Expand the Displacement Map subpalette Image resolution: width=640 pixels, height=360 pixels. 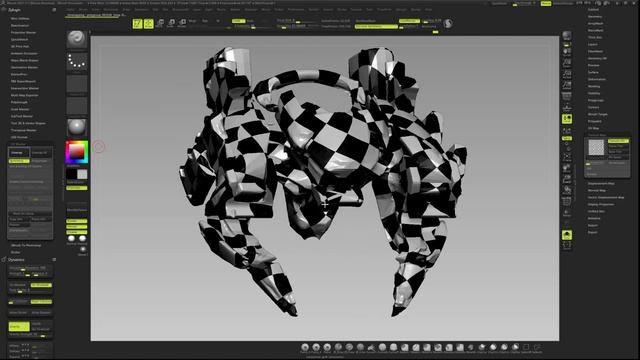601,184
